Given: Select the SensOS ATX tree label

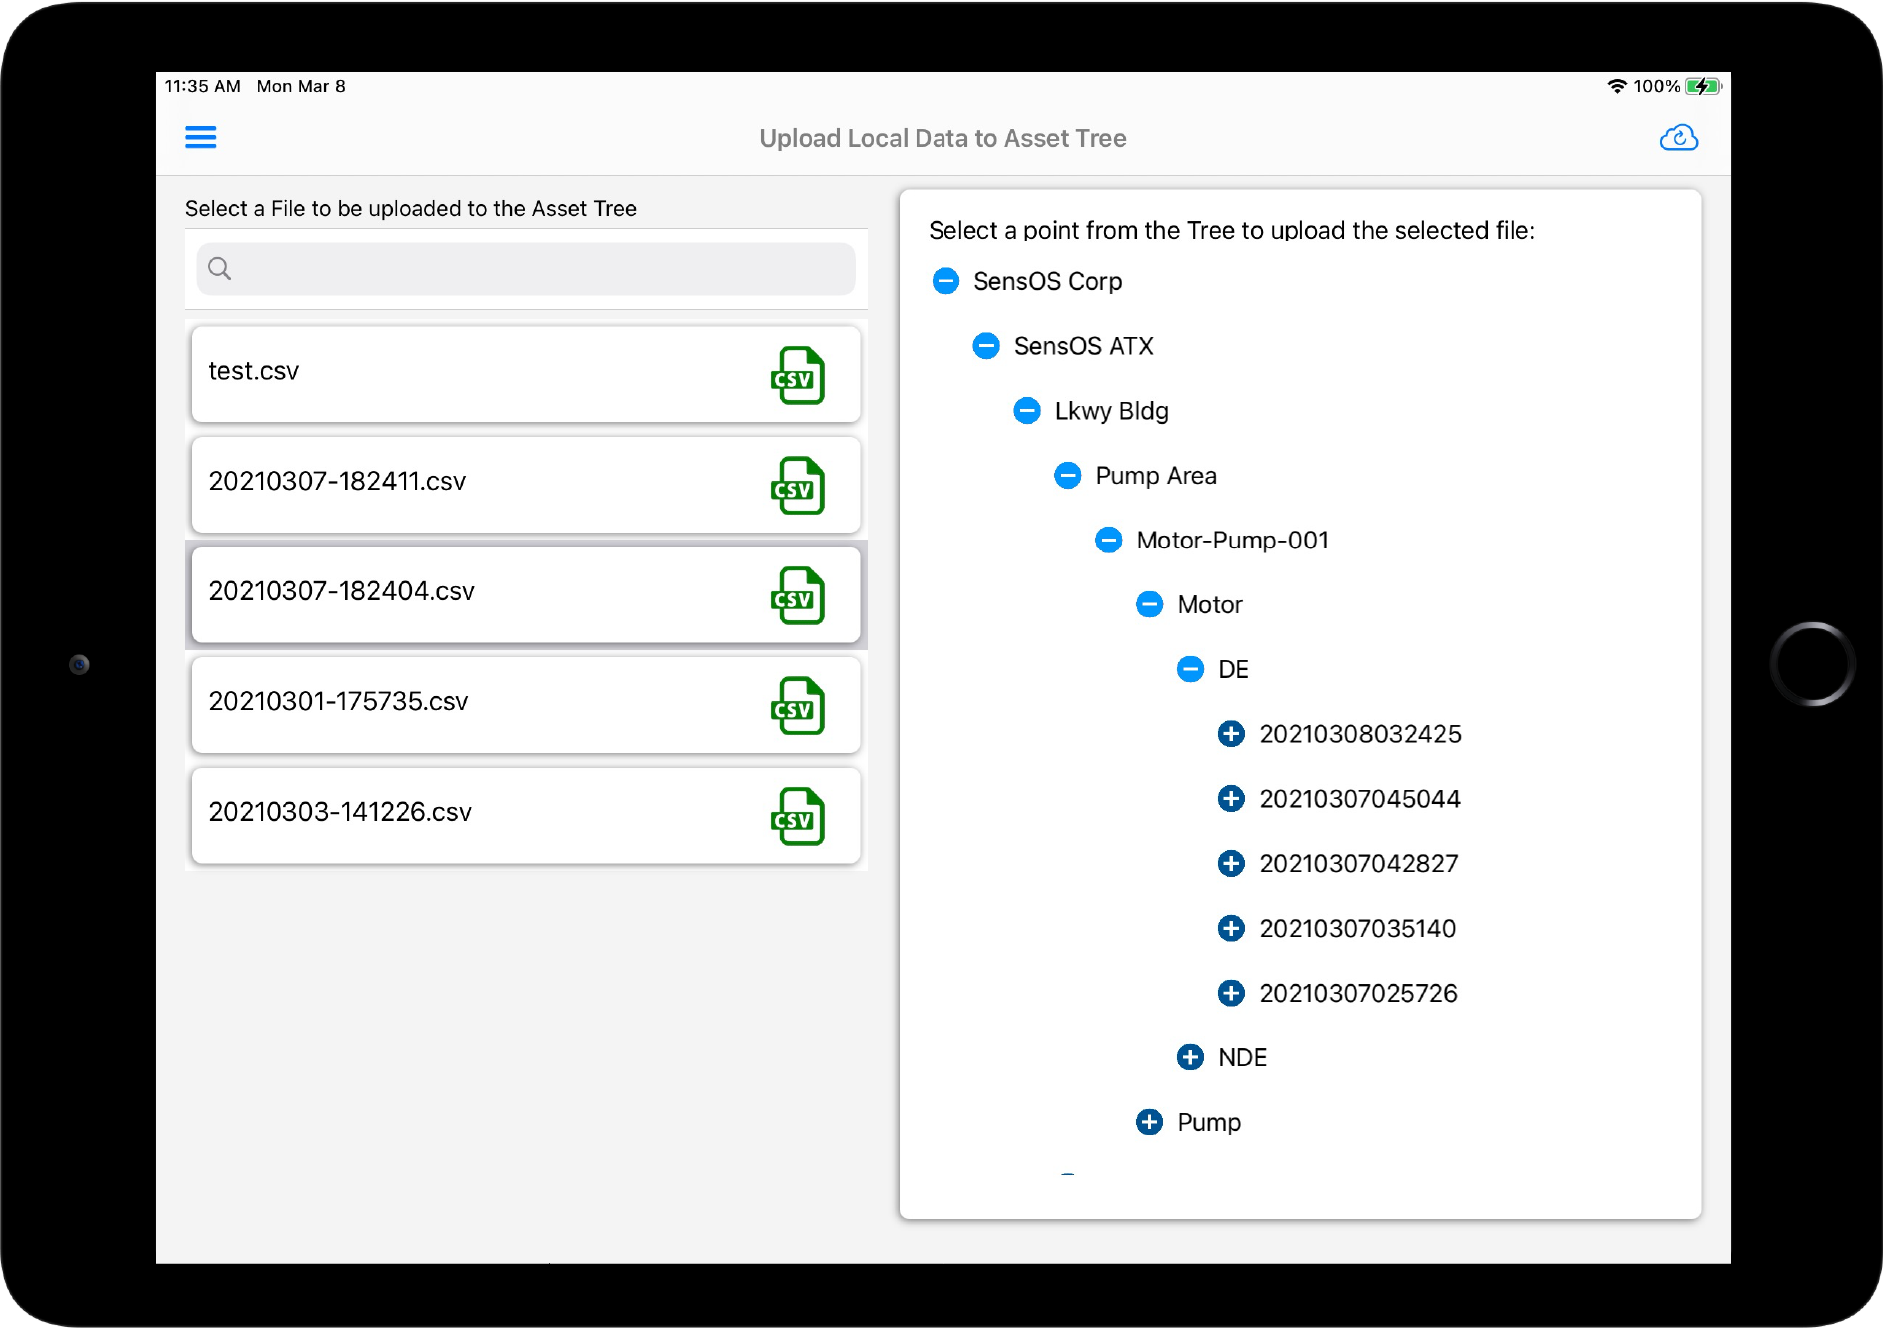Looking at the screenshot, I should (1083, 346).
